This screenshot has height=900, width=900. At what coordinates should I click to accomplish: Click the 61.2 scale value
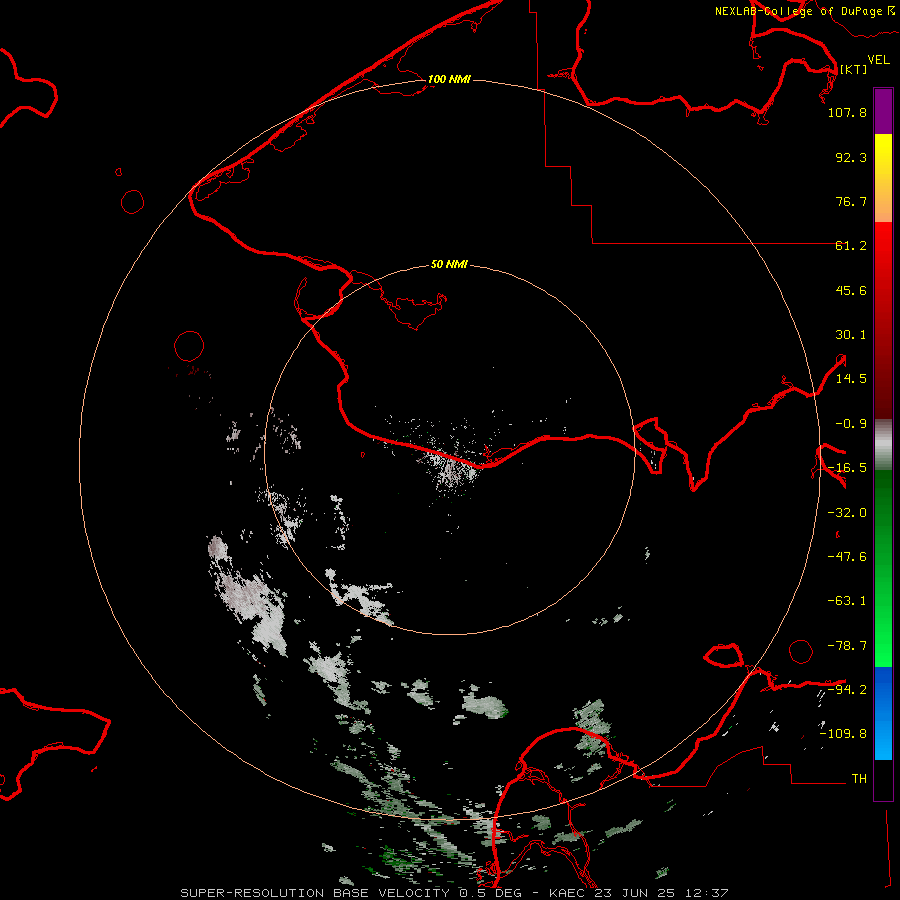pyautogui.click(x=851, y=246)
